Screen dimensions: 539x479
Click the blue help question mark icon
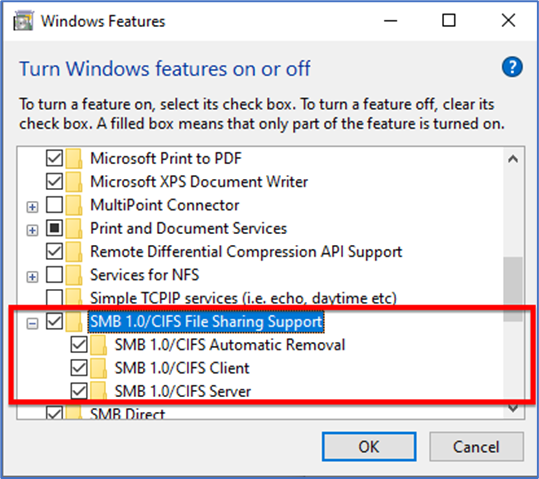[512, 67]
